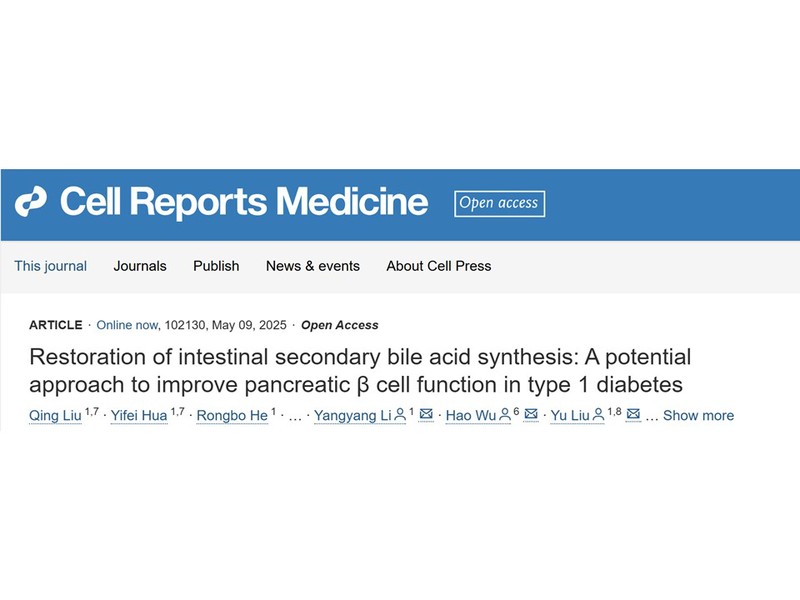Expand the About Cell Press menu

[439, 266]
